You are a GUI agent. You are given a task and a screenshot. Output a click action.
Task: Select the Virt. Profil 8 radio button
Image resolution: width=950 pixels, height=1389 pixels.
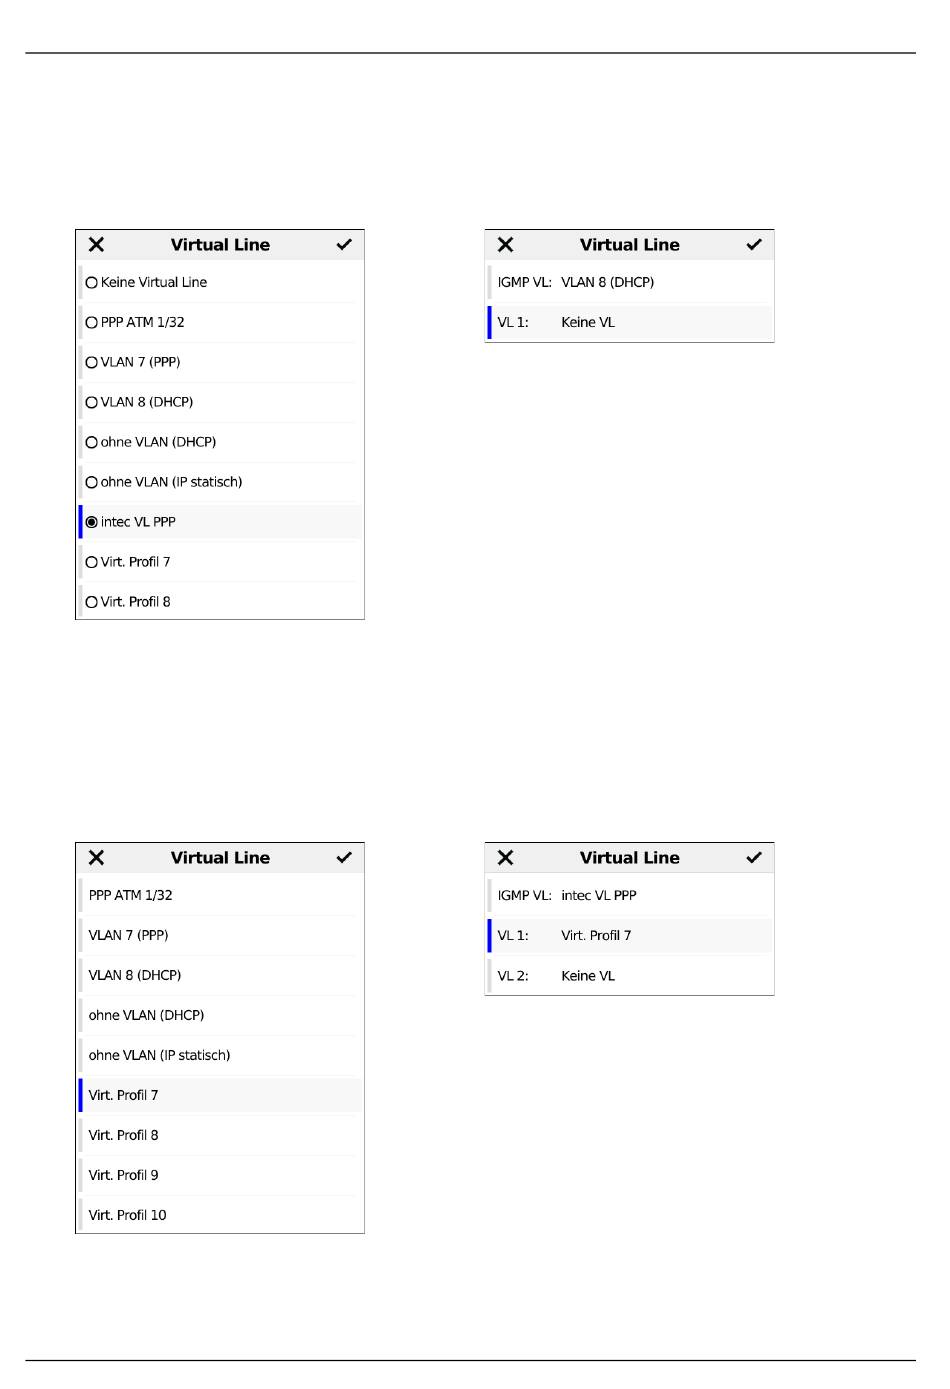(x=92, y=602)
